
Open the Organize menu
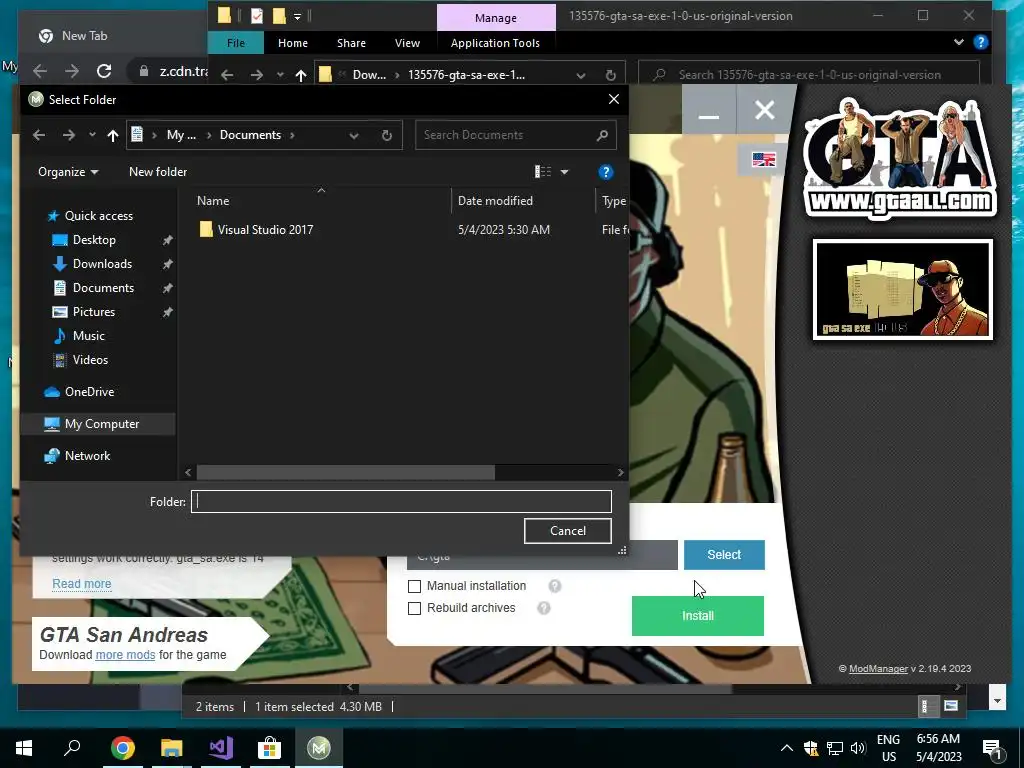68,172
